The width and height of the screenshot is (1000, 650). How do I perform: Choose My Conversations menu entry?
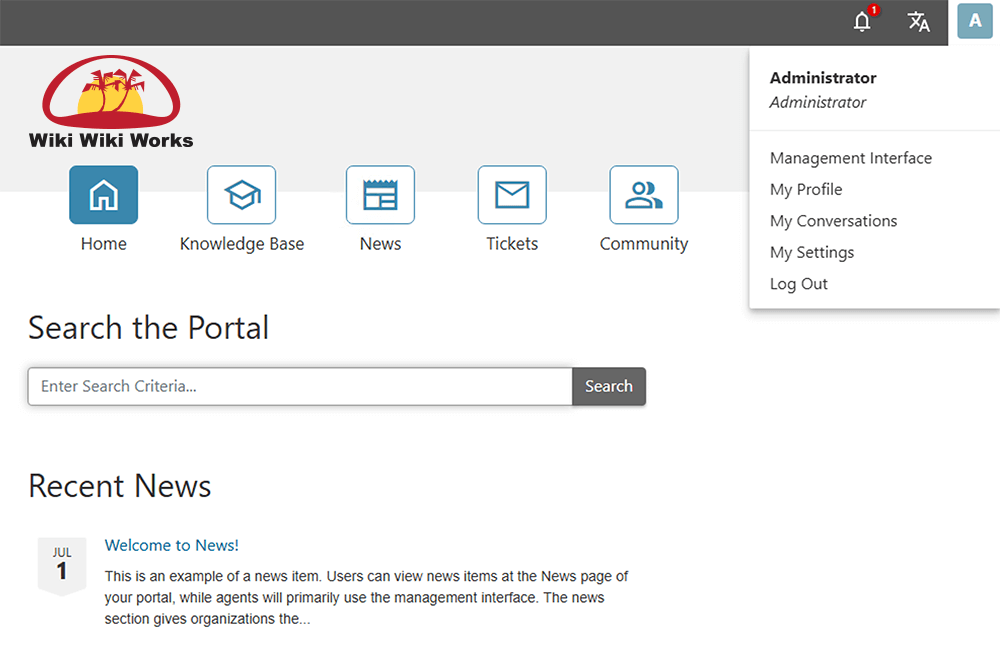tap(833, 221)
